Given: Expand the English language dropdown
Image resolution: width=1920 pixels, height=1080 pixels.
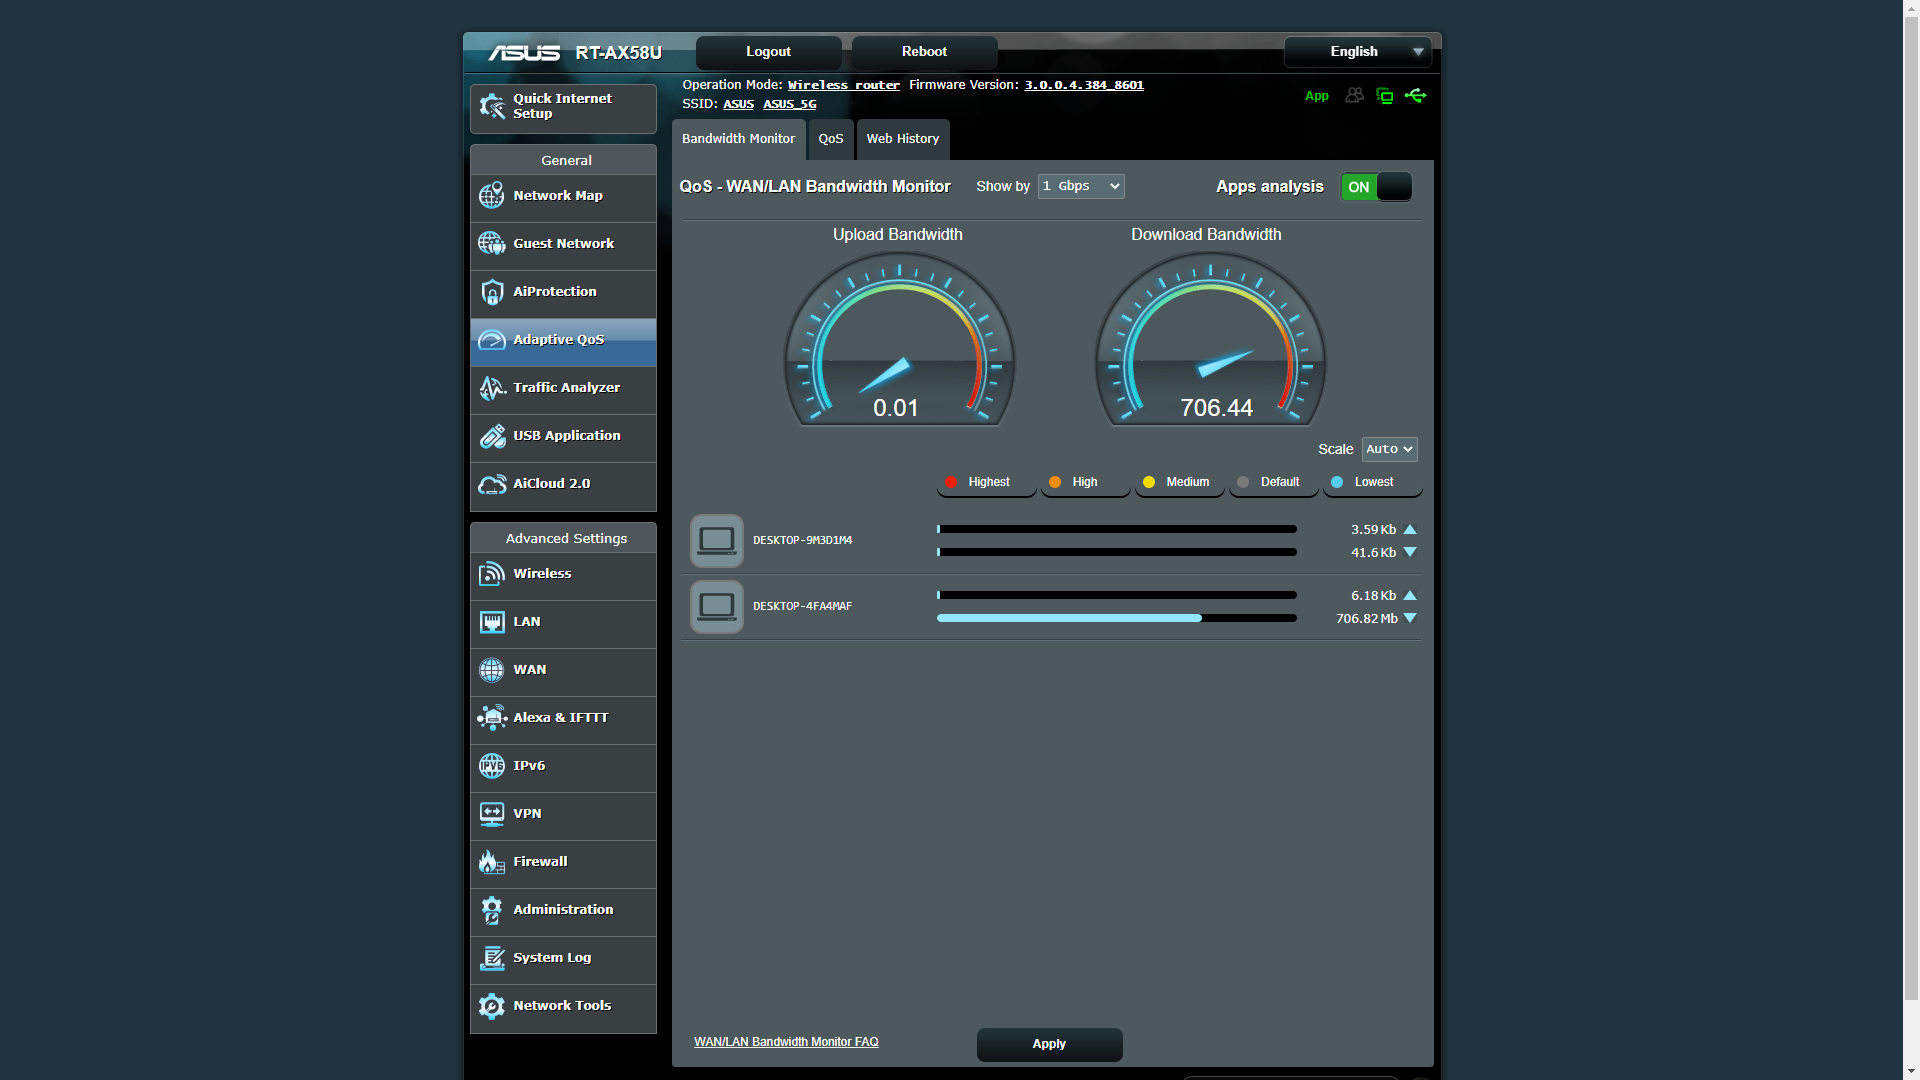Looking at the screenshot, I should pyautogui.click(x=1357, y=52).
